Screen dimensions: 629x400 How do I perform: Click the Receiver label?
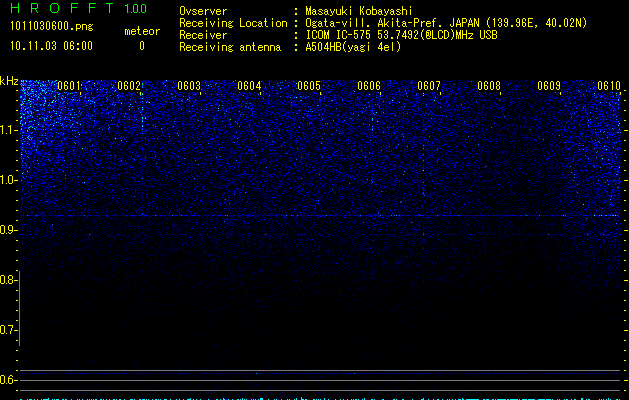click(x=203, y=35)
